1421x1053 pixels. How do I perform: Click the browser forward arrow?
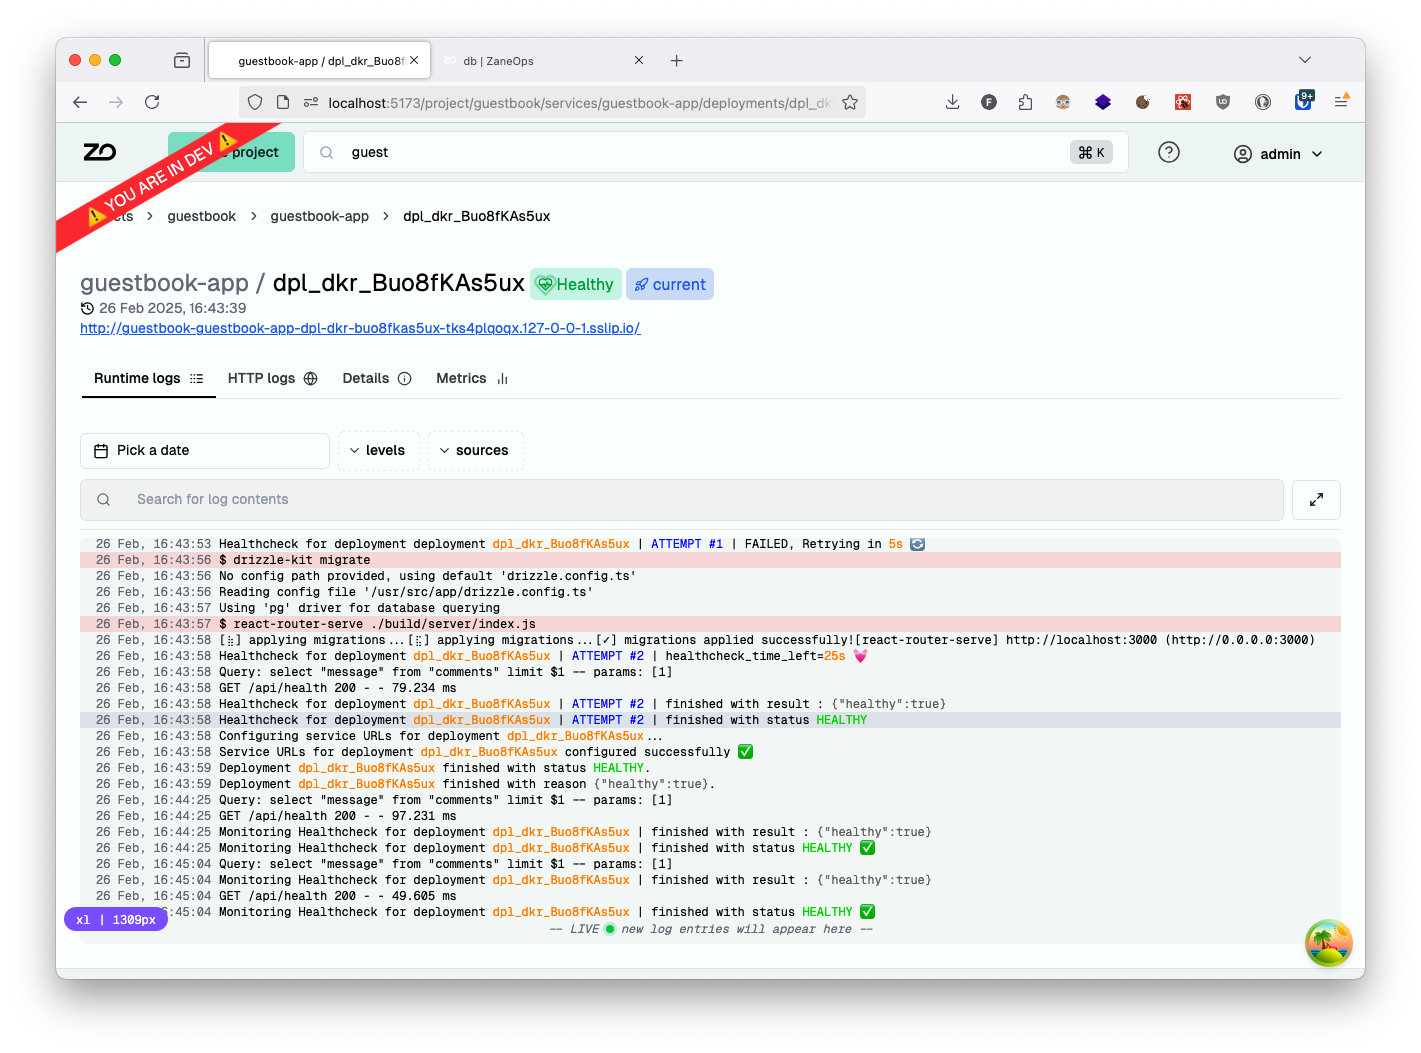(x=116, y=102)
